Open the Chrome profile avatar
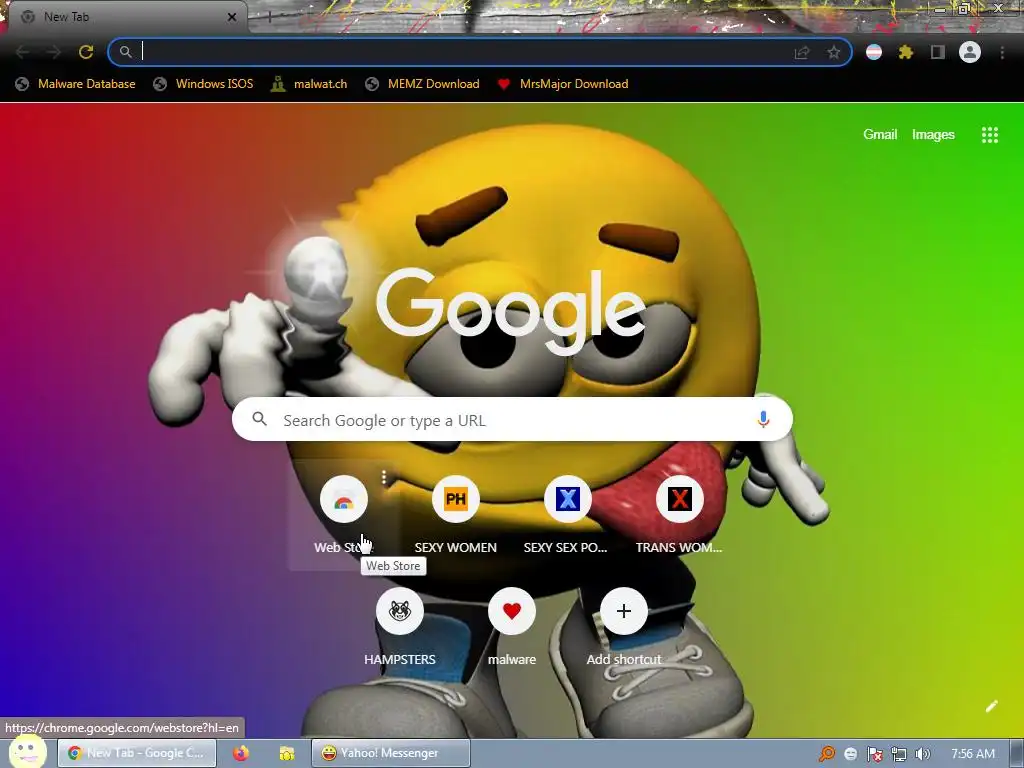This screenshot has height=768, width=1024. (970, 52)
